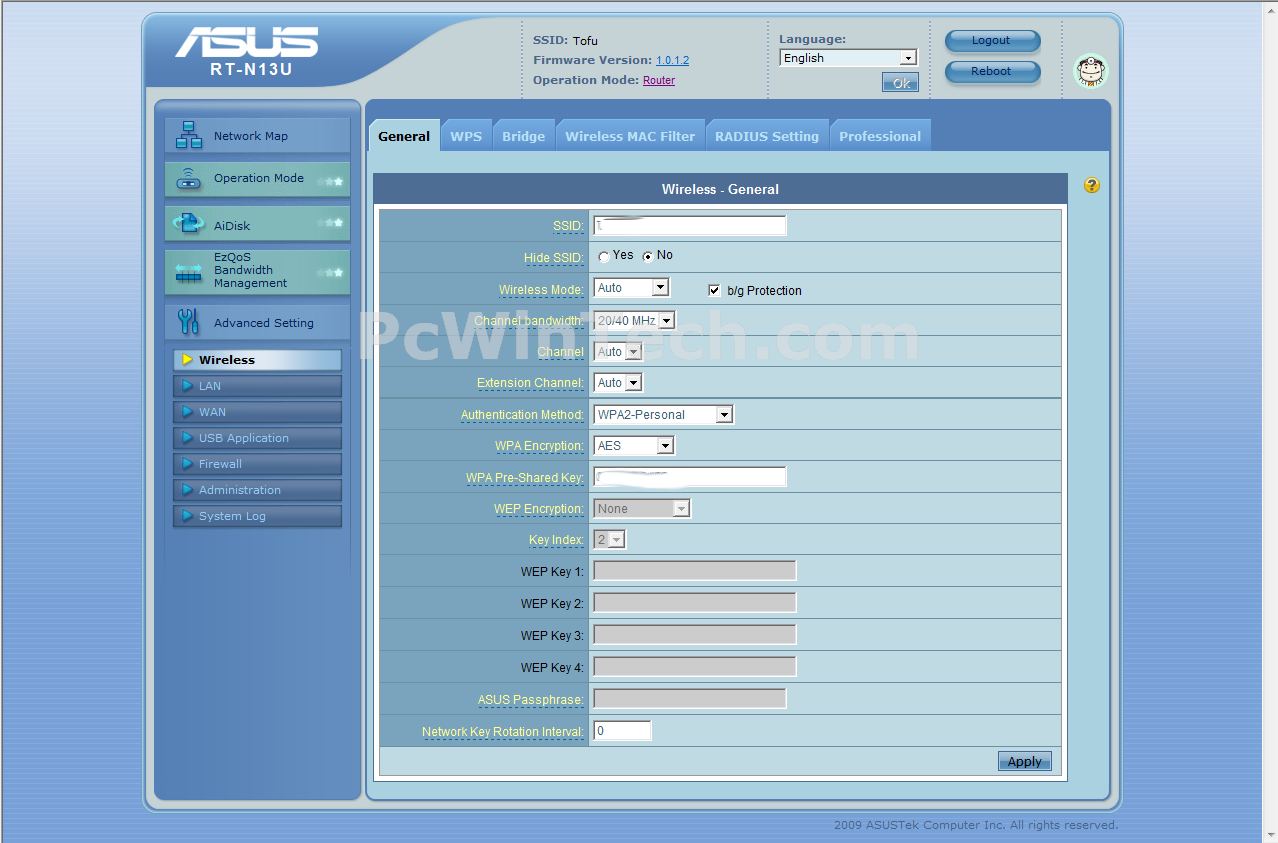Screen dimensions: 1278x843
Task: Select No for Hide SSID
Action: pos(648,257)
